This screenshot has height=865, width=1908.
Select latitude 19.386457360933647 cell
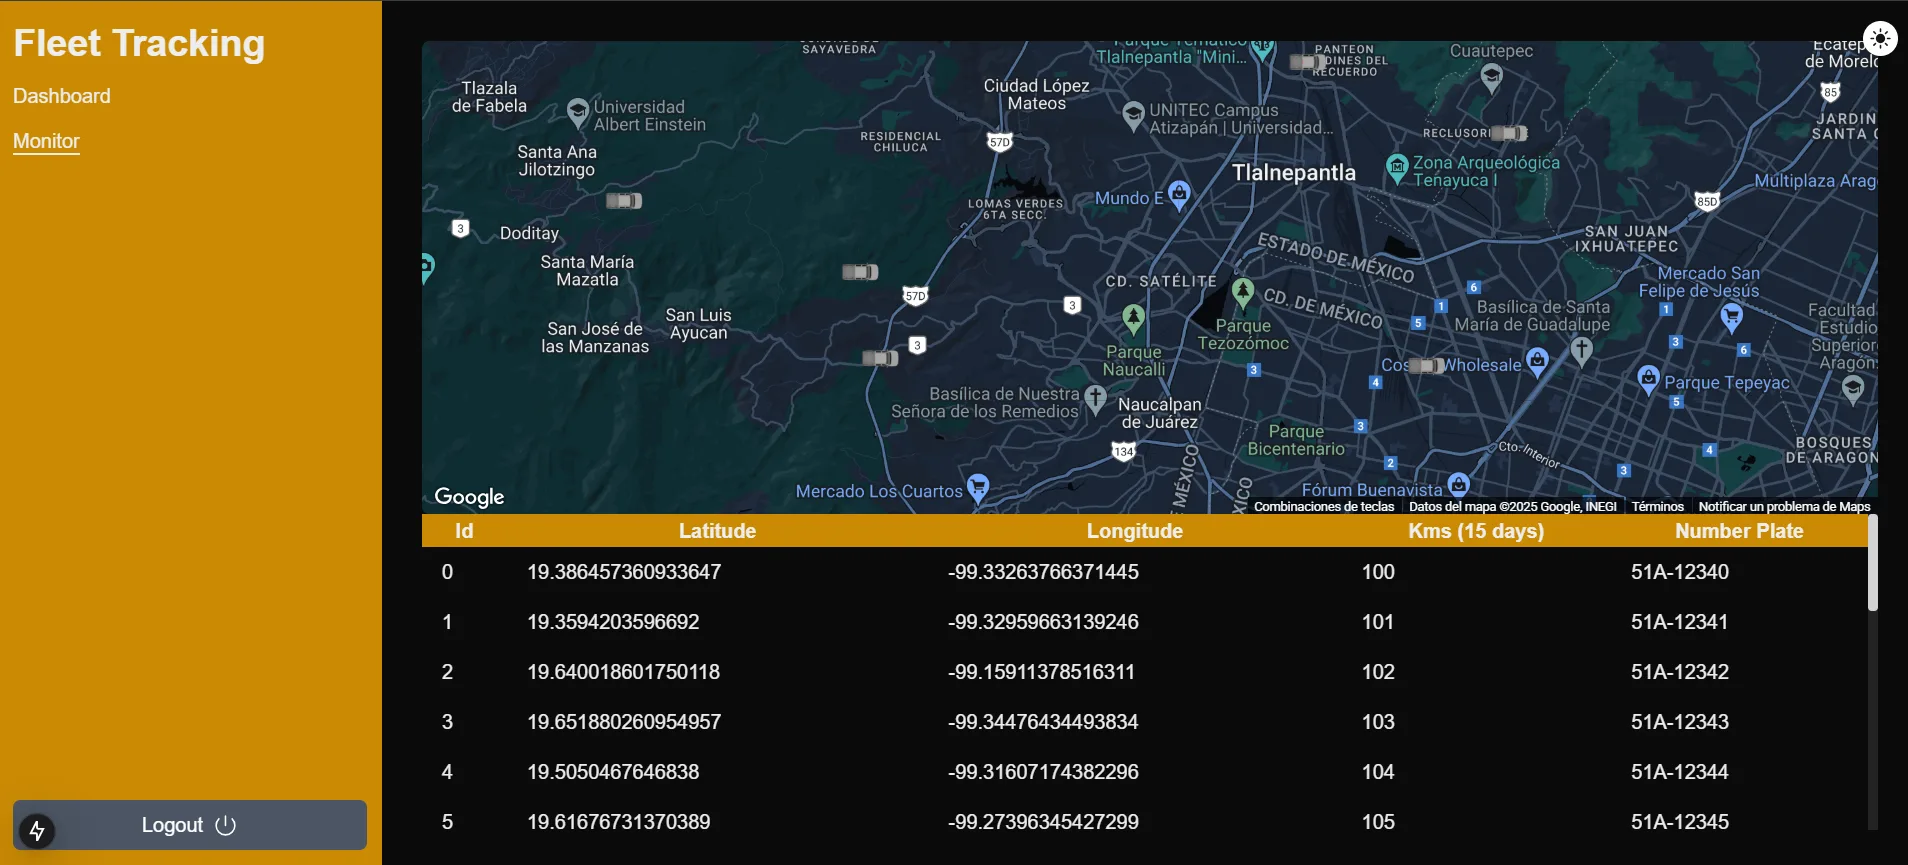pos(624,572)
